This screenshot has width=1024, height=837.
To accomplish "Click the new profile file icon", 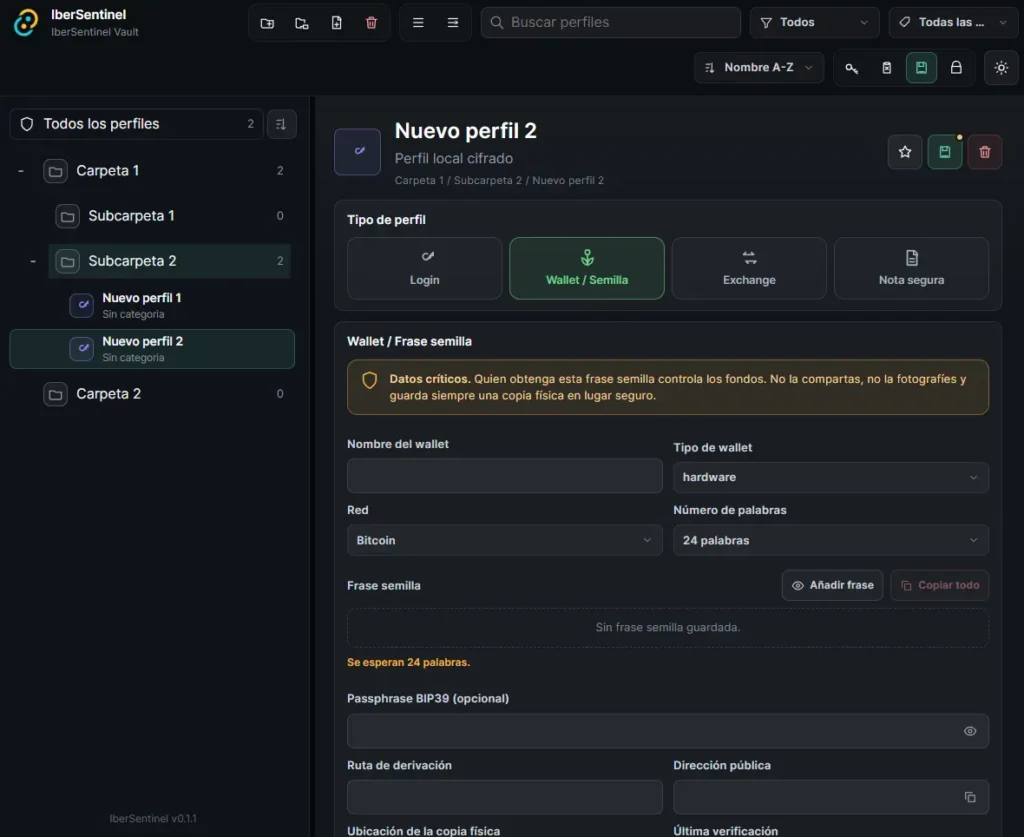I will tap(336, 23).
